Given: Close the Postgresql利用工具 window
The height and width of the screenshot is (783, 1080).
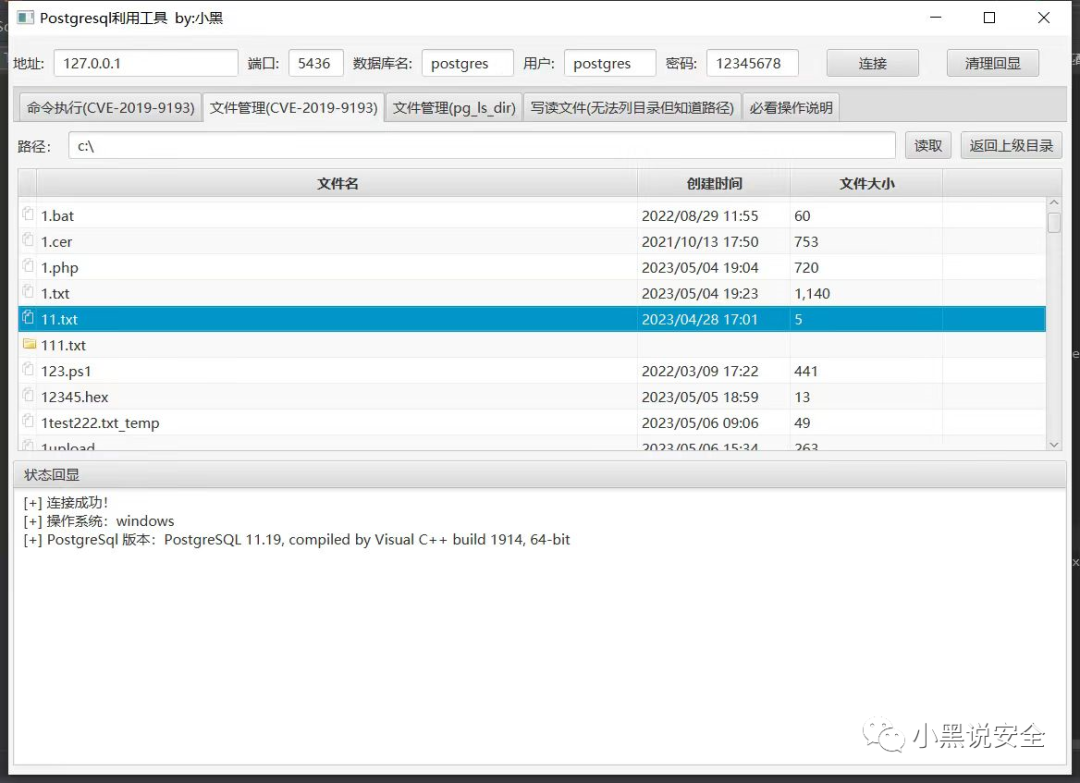Looking at the screenshot, I should pyautogui.click(x=1043, y=18).
